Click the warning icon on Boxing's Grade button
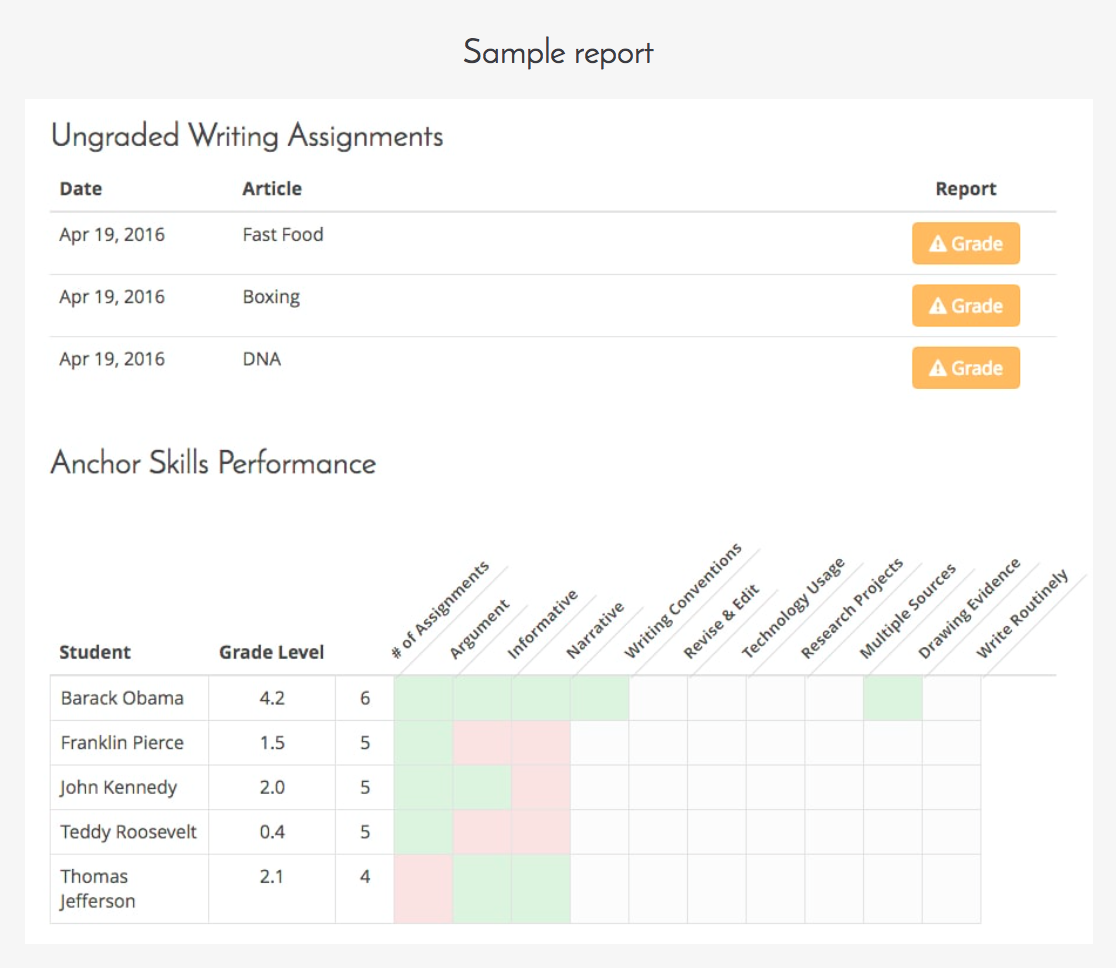 937,306
